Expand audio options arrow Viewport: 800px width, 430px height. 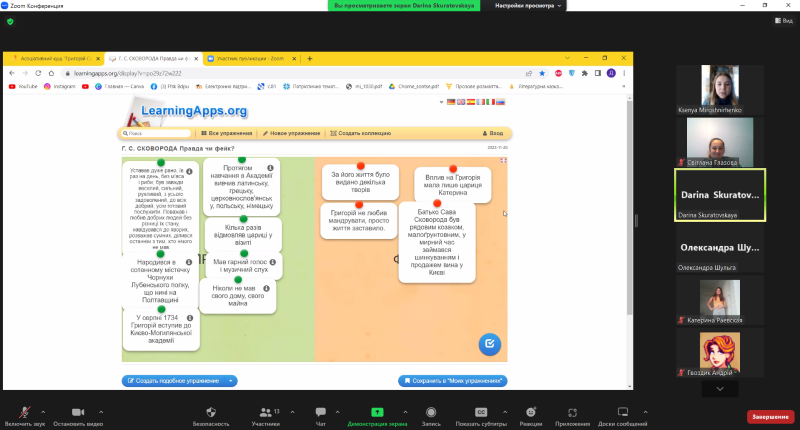coord(43,412)
